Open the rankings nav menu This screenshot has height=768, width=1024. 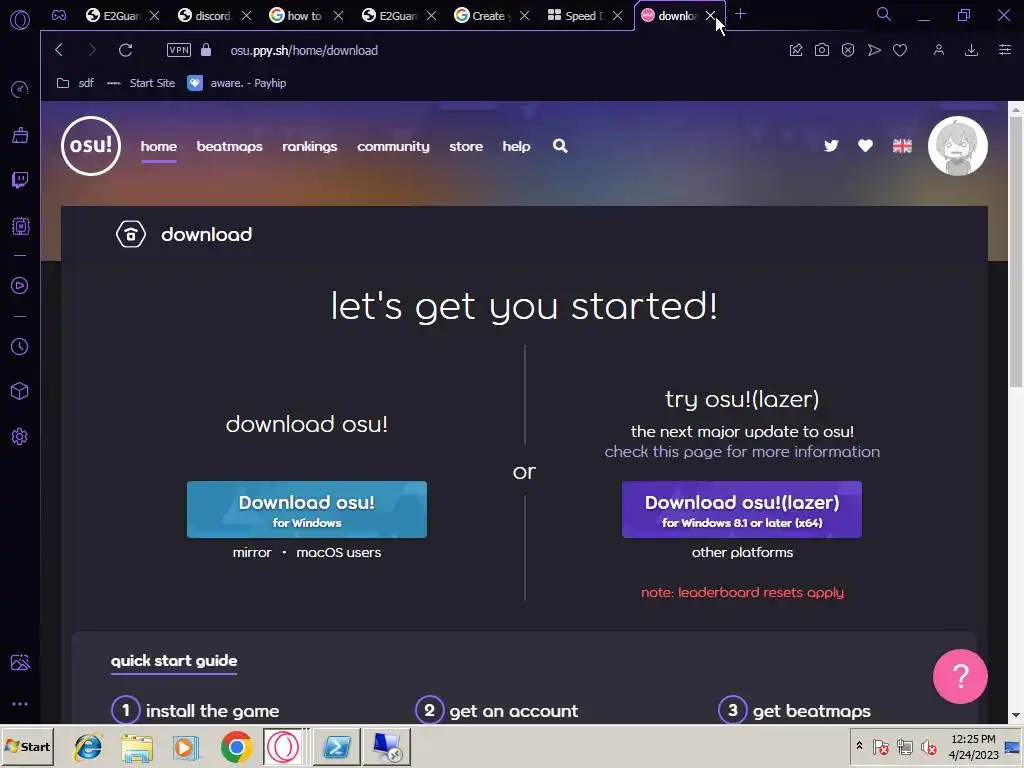pyautogui.click(x=310, y=146)
